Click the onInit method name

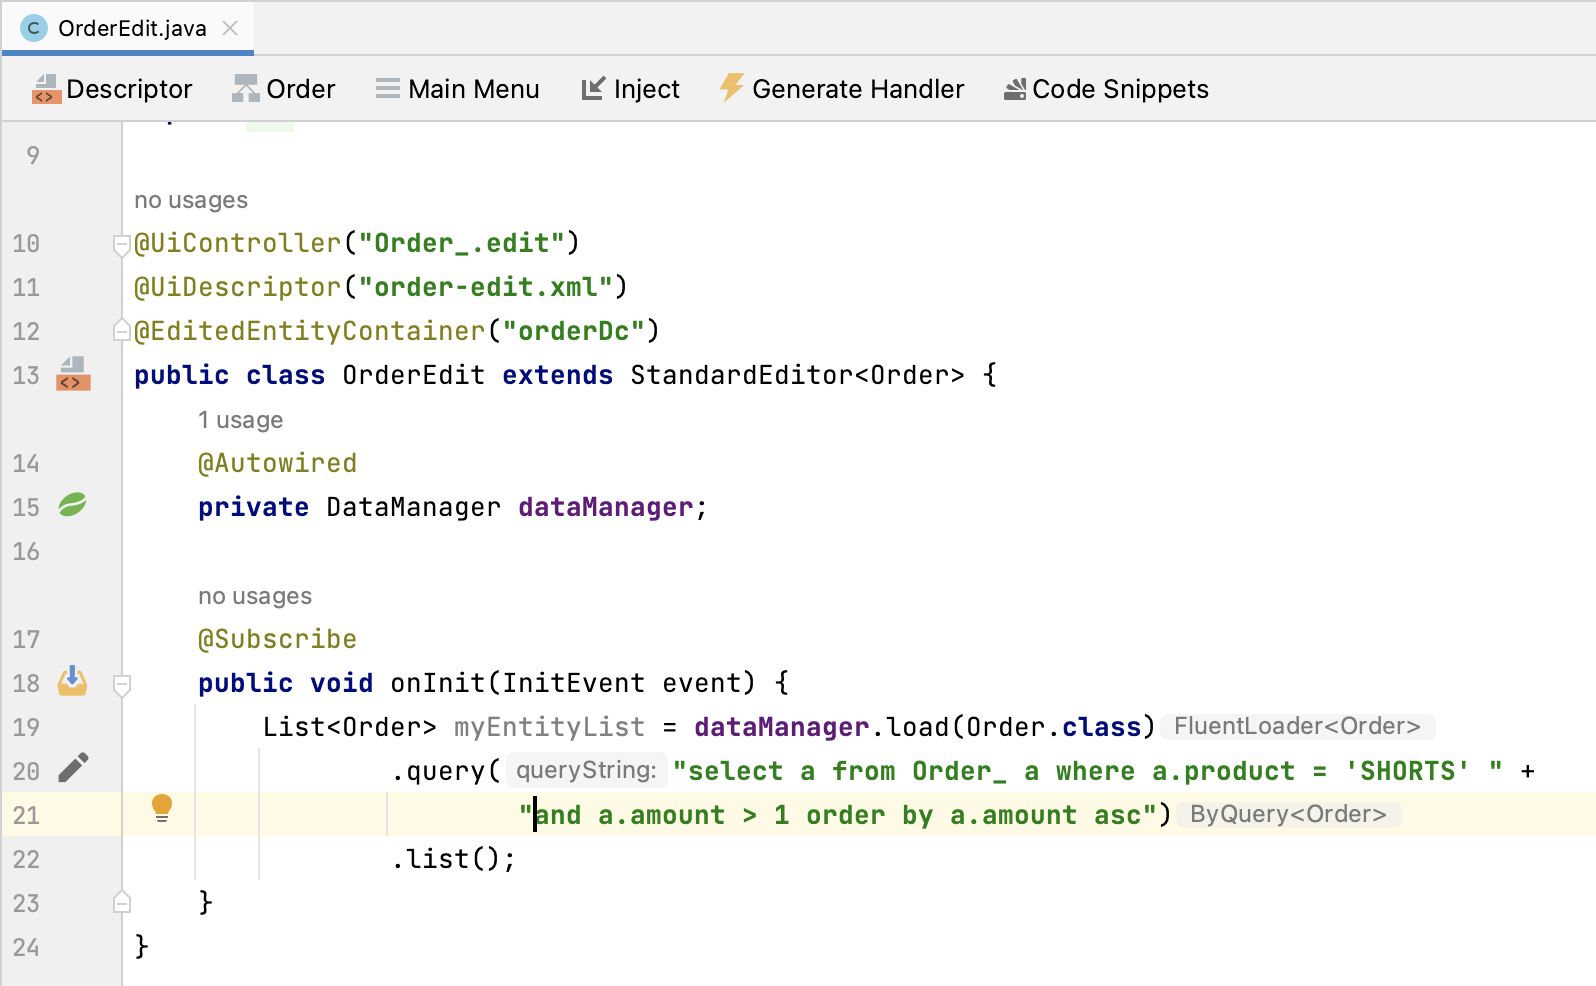pyautogui.click(x=437, y=683)
